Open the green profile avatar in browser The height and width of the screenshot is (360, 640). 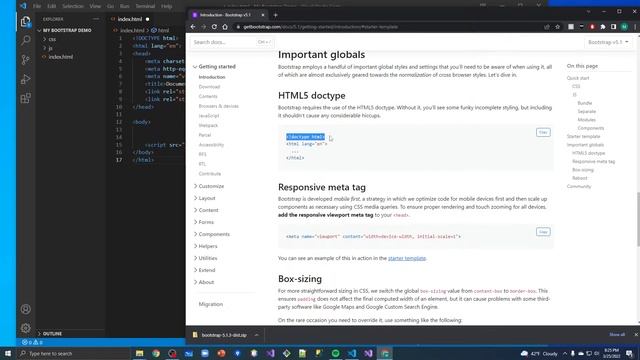point(624,27)
